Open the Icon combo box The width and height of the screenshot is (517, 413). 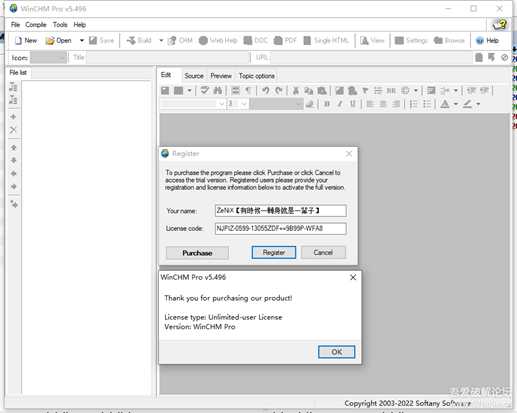coord(49,58)
